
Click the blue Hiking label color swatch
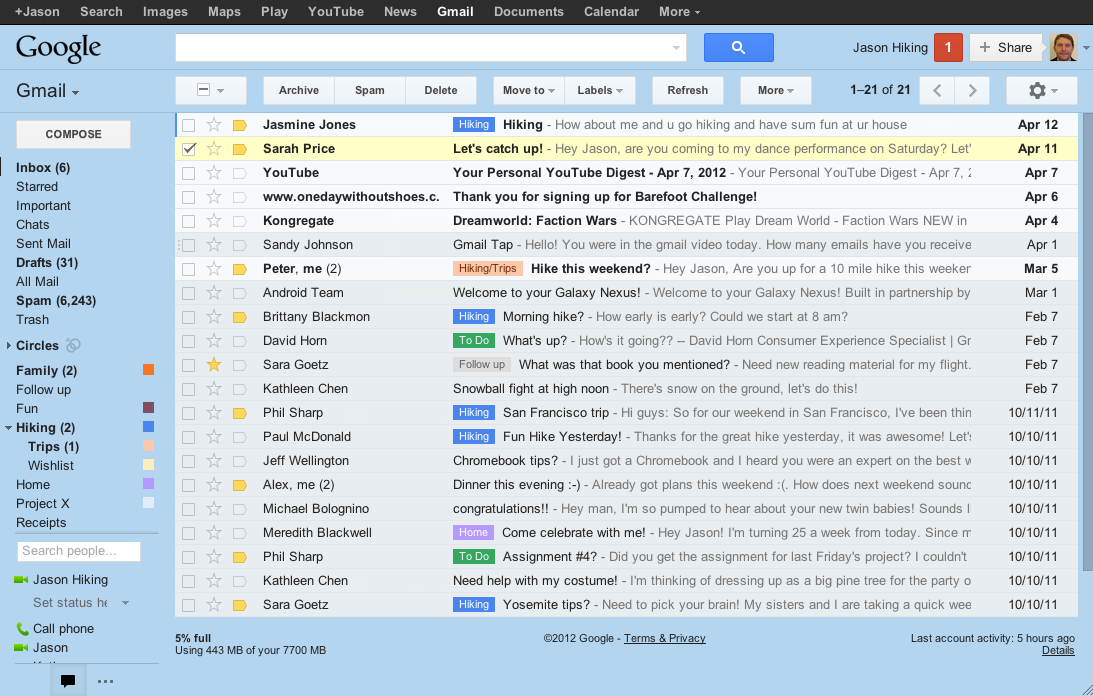148,427
